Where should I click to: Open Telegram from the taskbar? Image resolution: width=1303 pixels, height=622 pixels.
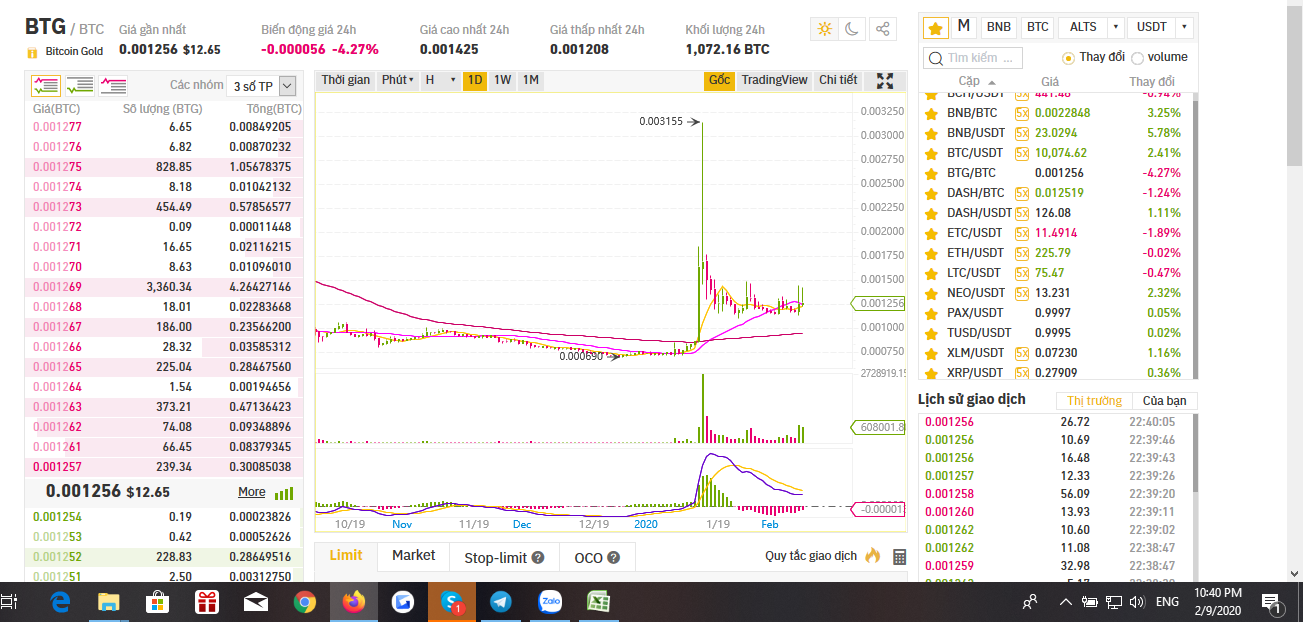(500, 602)
